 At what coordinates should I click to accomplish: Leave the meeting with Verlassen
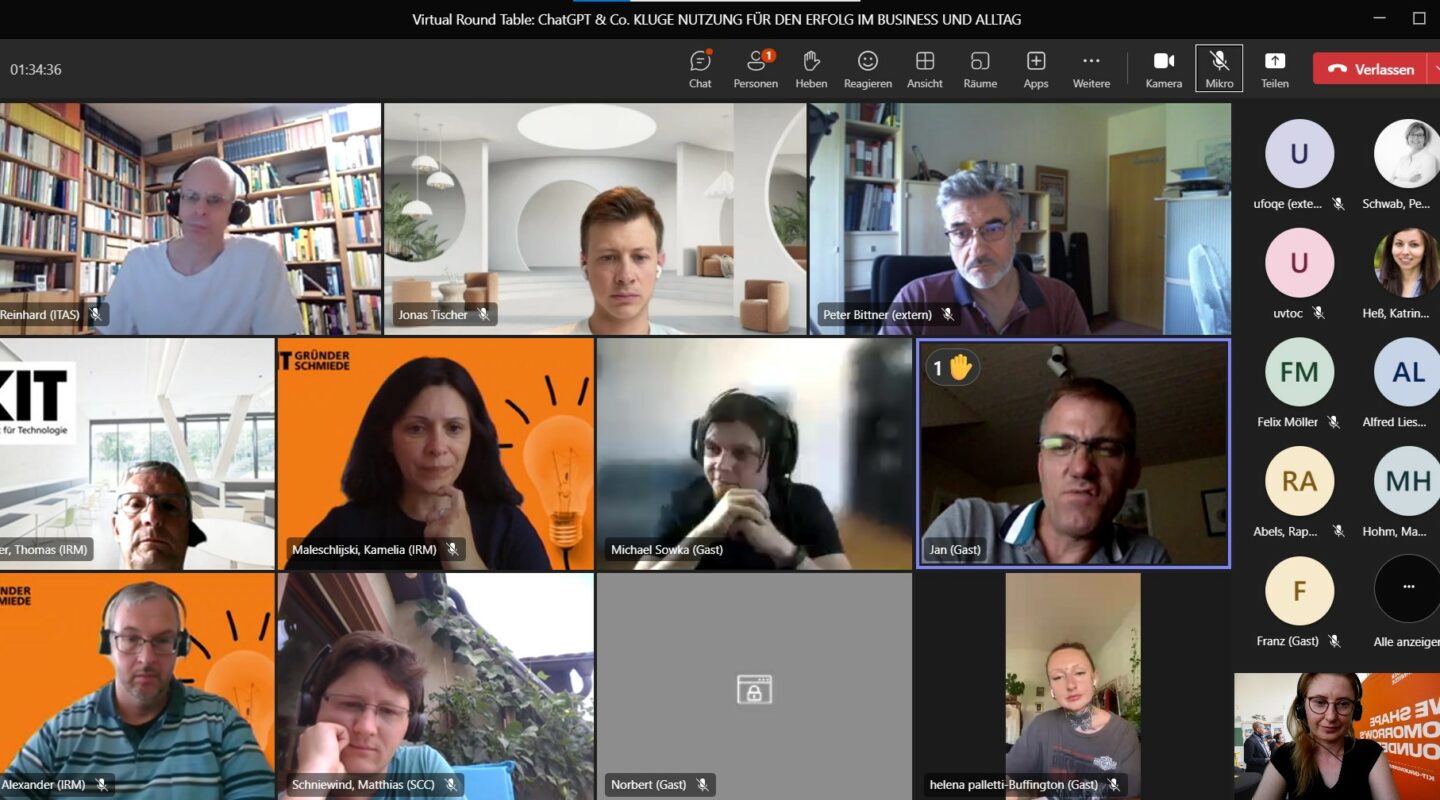point(1370,69)
